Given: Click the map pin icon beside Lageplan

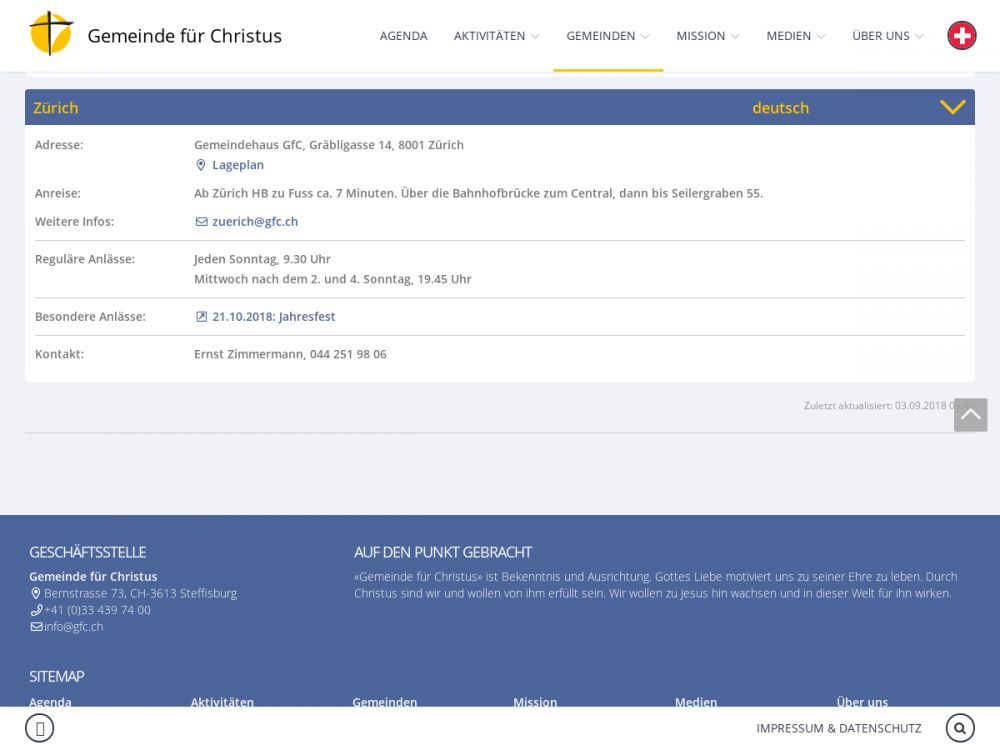Looking at the screenshot, I should (x=201, y=165).
